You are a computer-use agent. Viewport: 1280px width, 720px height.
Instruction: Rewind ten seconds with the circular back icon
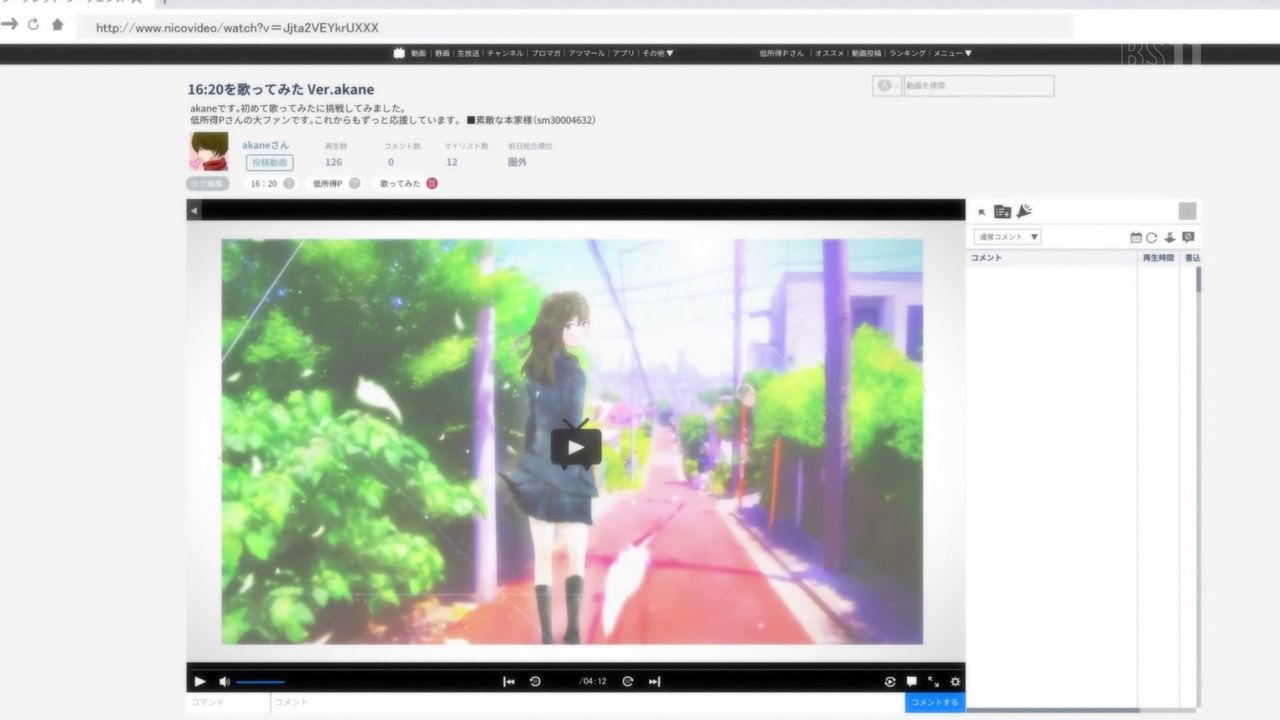[x=535, y=682]
